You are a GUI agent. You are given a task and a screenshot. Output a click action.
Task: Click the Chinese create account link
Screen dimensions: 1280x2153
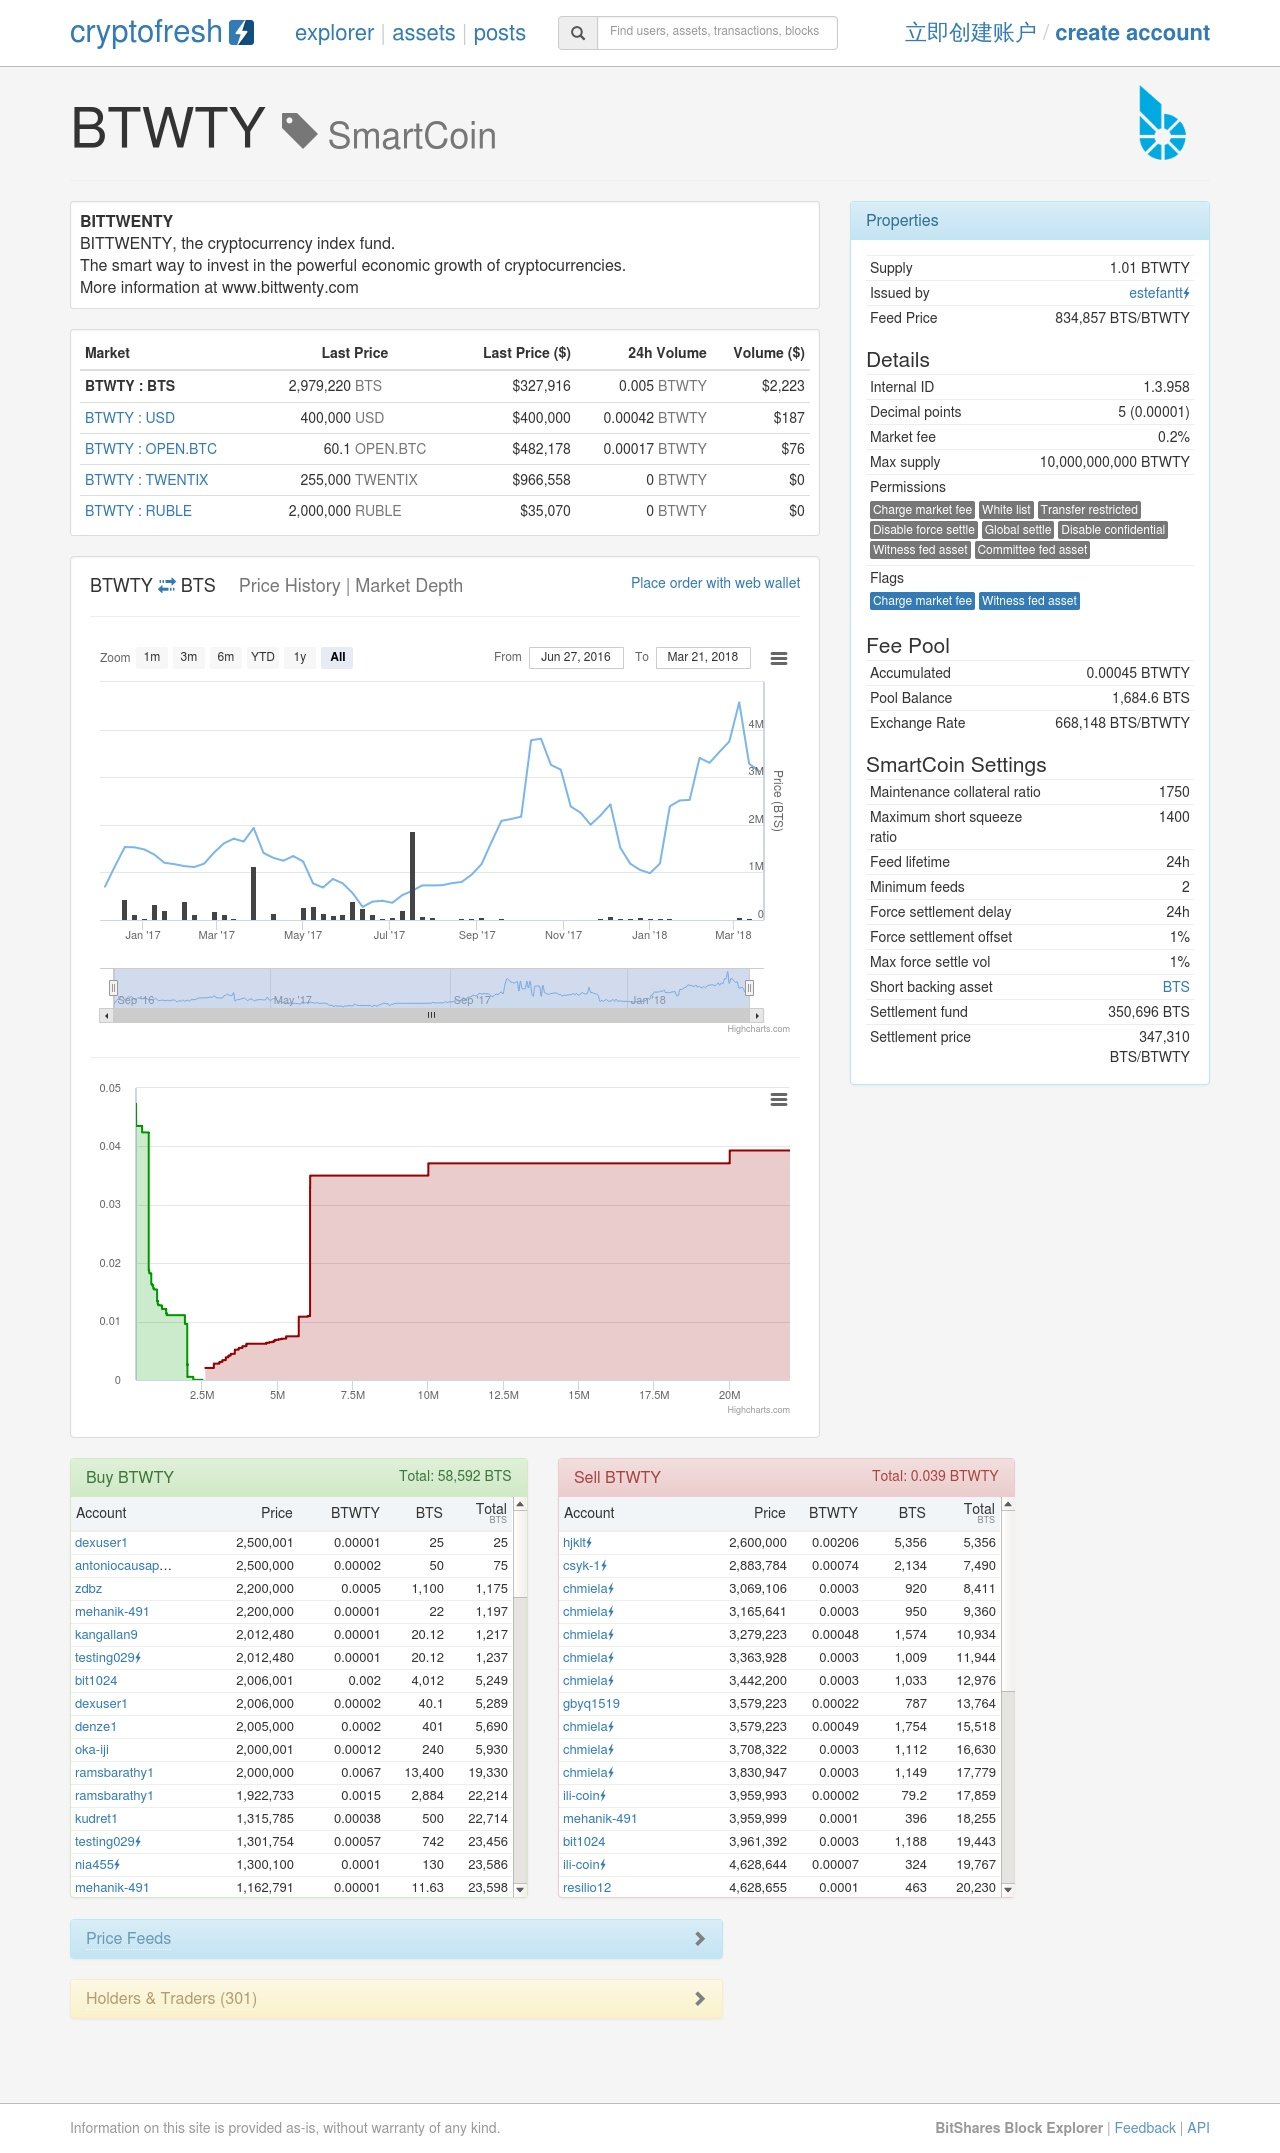[x=970, y=33]
